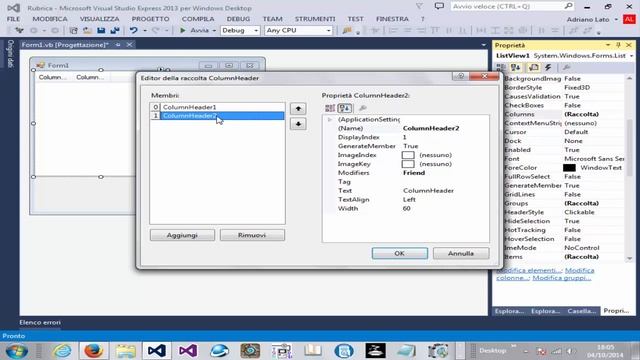Close the Form1.vb designer tab with X
The width and height of the screenshot is (640, 360).
(x=129, y=44)
